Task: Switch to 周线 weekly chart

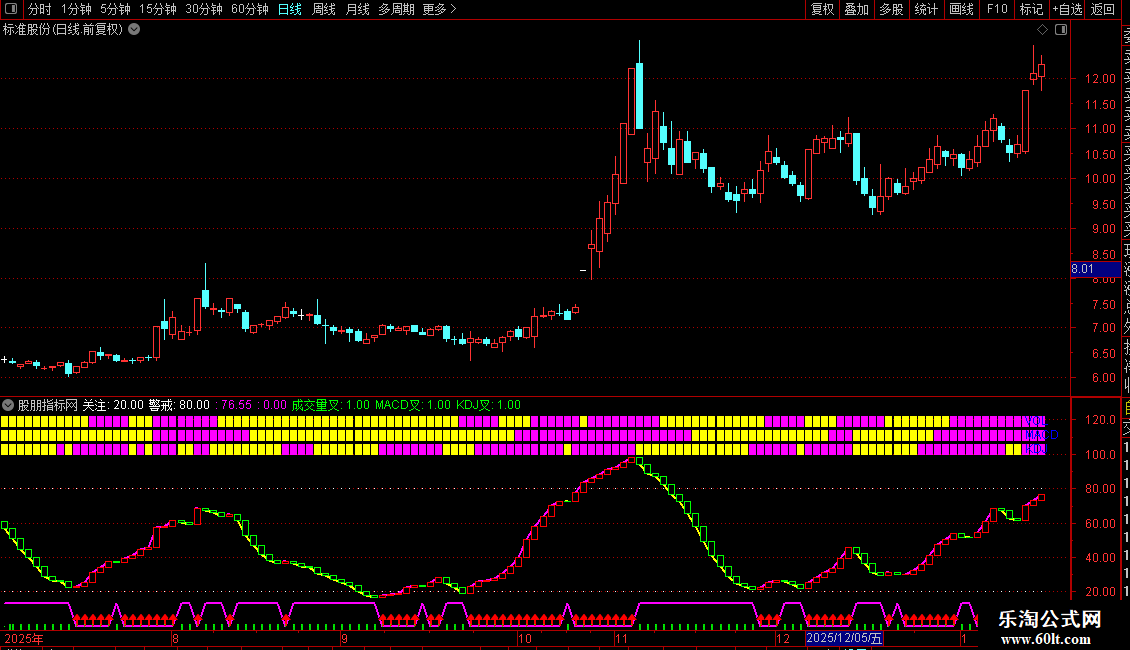Action: coord(324,9)
